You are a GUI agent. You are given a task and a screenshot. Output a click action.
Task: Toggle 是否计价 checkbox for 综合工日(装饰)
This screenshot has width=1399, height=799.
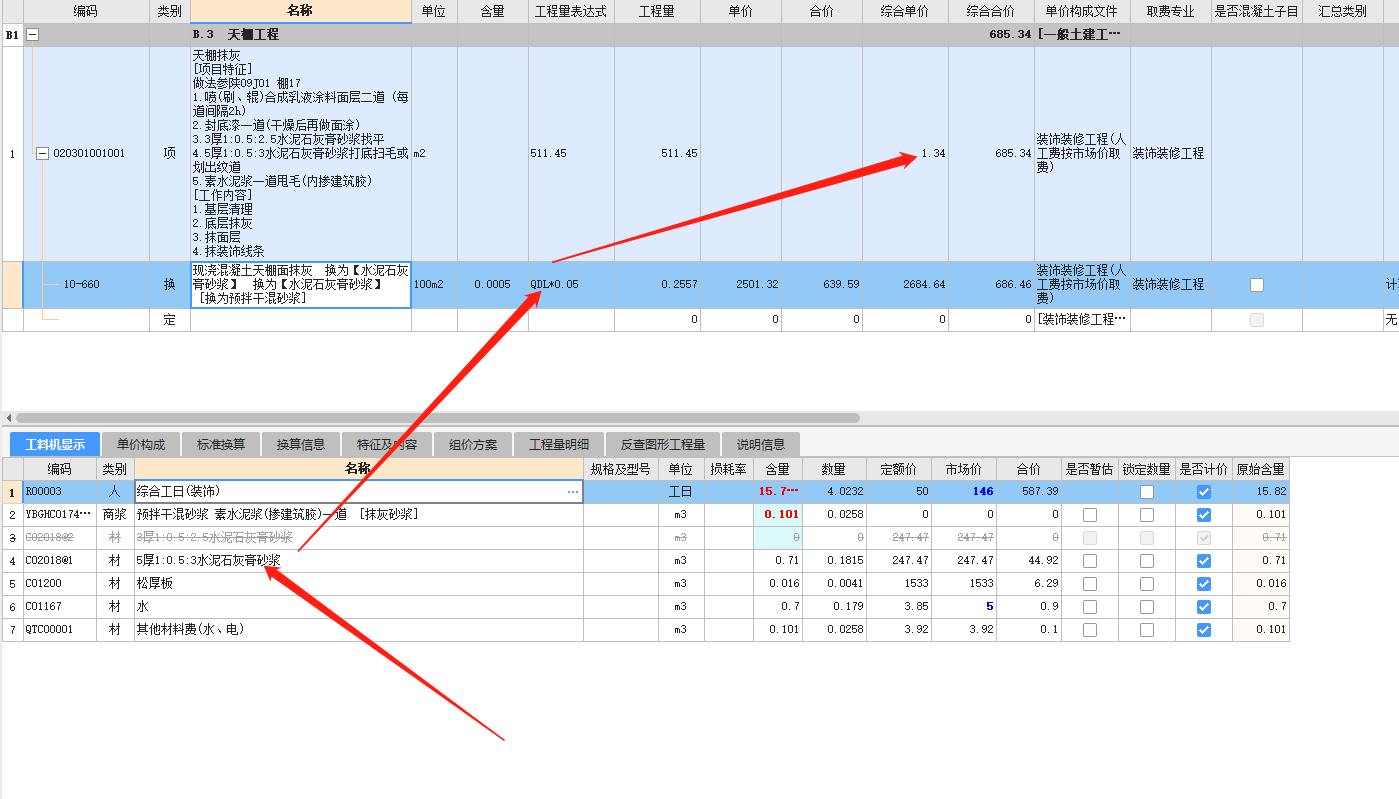coord(1204,492)
